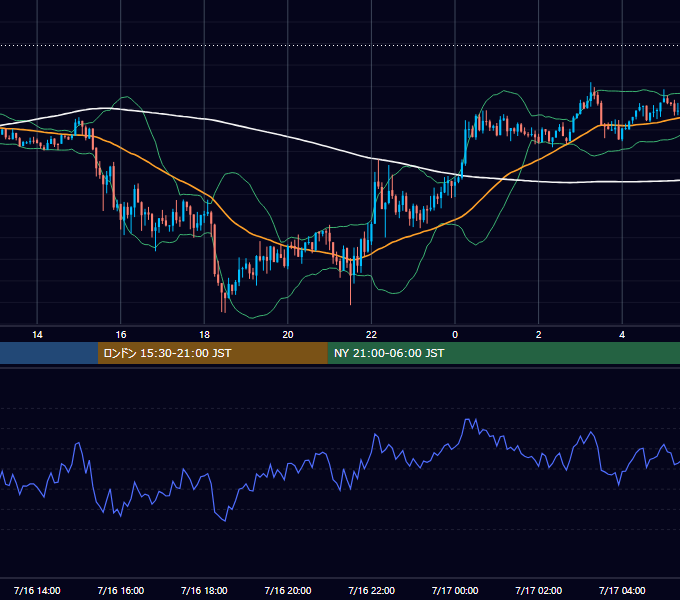This screenshot has height=600, width=680.
Task: Click the 7/16 16:00 timestamp label
Action: click(121, 590)
